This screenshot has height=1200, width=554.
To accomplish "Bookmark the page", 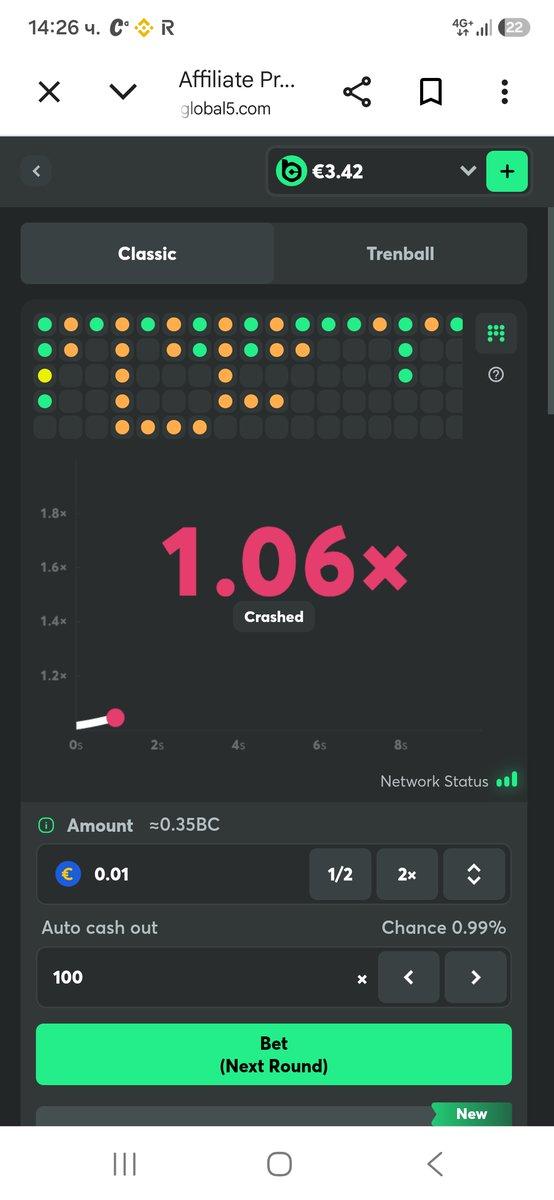I will 431,92.
